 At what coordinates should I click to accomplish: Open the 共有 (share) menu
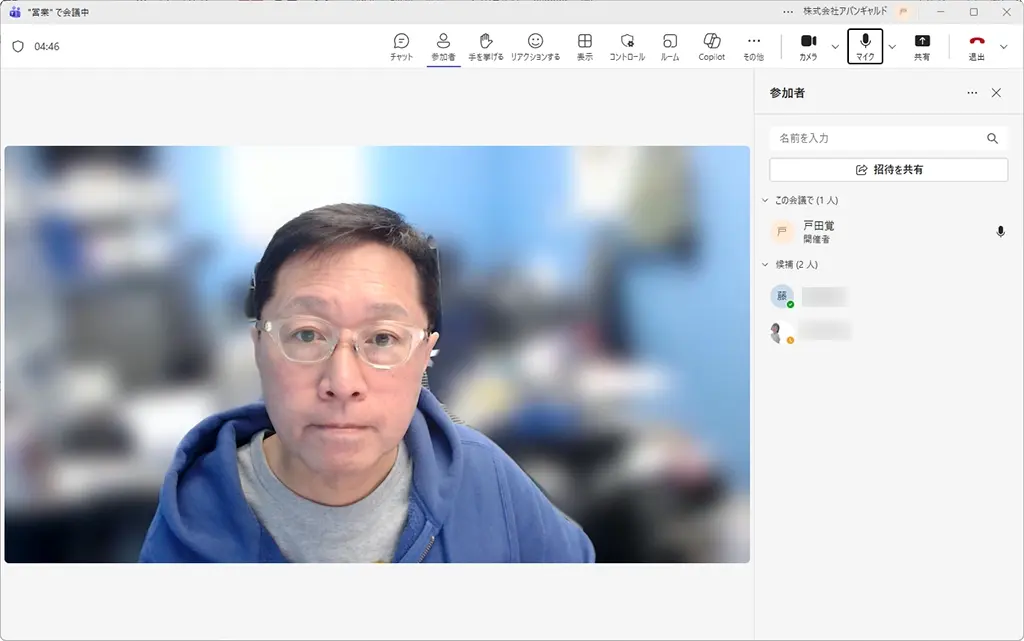pyautogui.click(x=922, y=46)
